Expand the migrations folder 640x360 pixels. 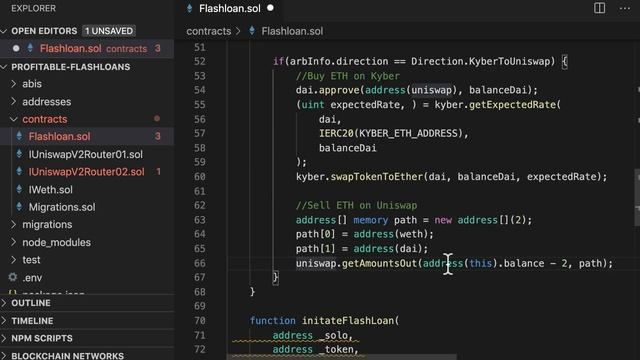[47, 224]
